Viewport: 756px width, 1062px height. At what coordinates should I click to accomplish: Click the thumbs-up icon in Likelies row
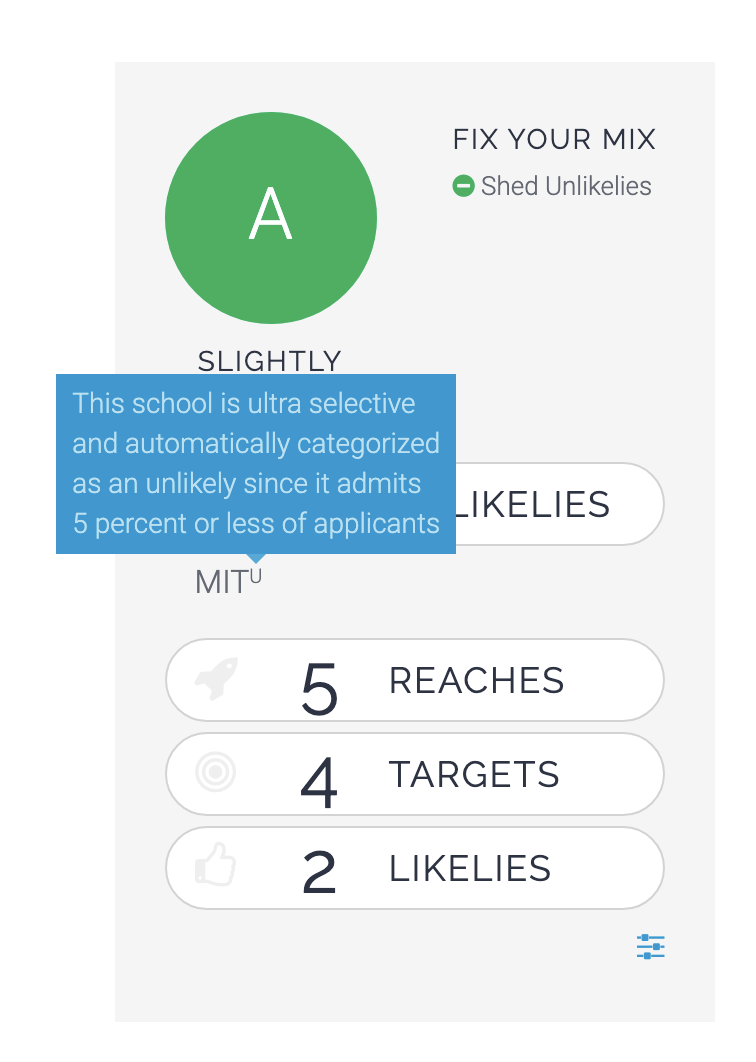click(215, 865)
